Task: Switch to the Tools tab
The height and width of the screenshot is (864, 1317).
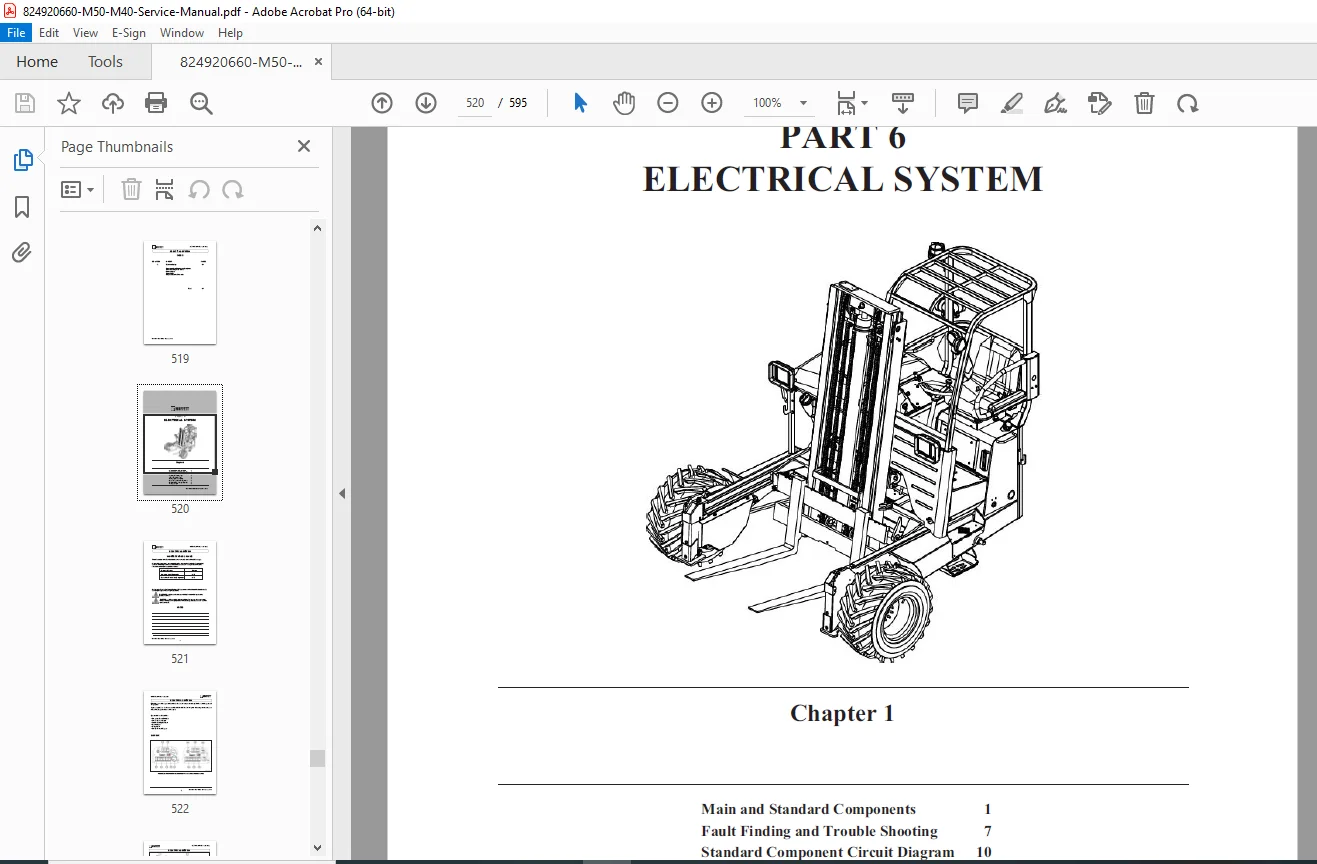Action: pos(105,62)
